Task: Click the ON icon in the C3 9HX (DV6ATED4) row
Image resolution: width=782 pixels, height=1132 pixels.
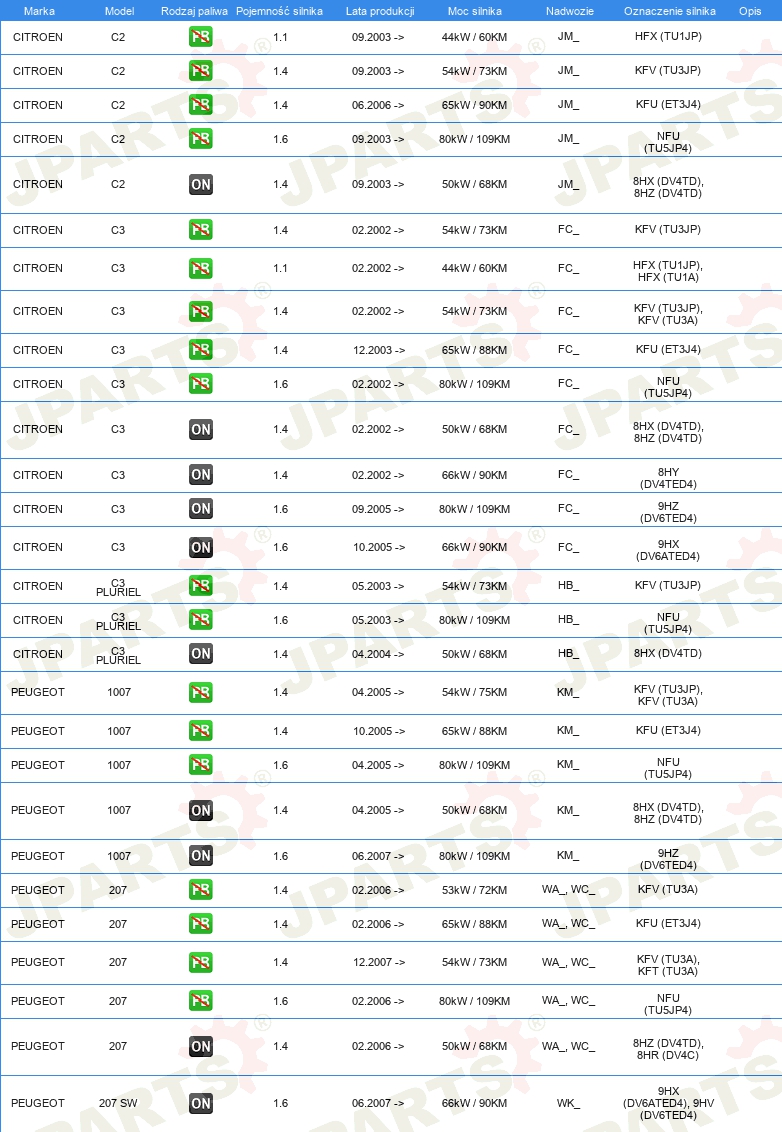Action: pyautogui.click(x=201, y=547)
